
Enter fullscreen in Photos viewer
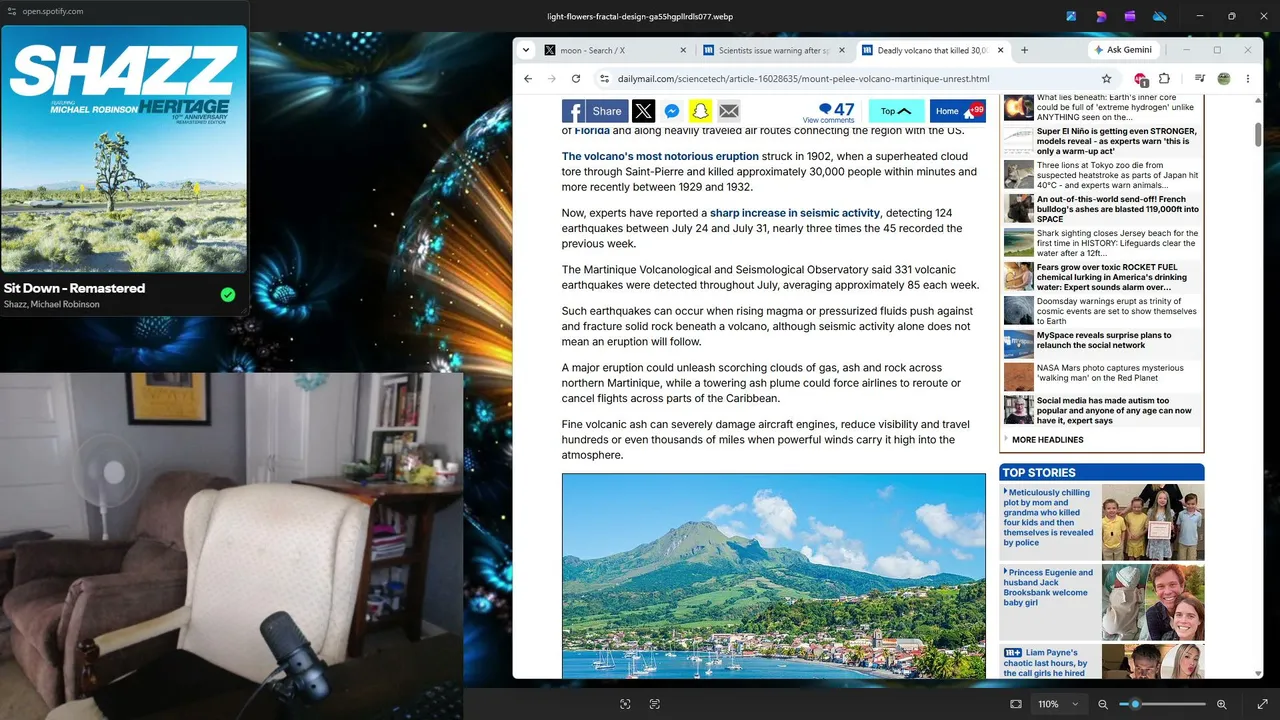click(x=1262, y=704)
